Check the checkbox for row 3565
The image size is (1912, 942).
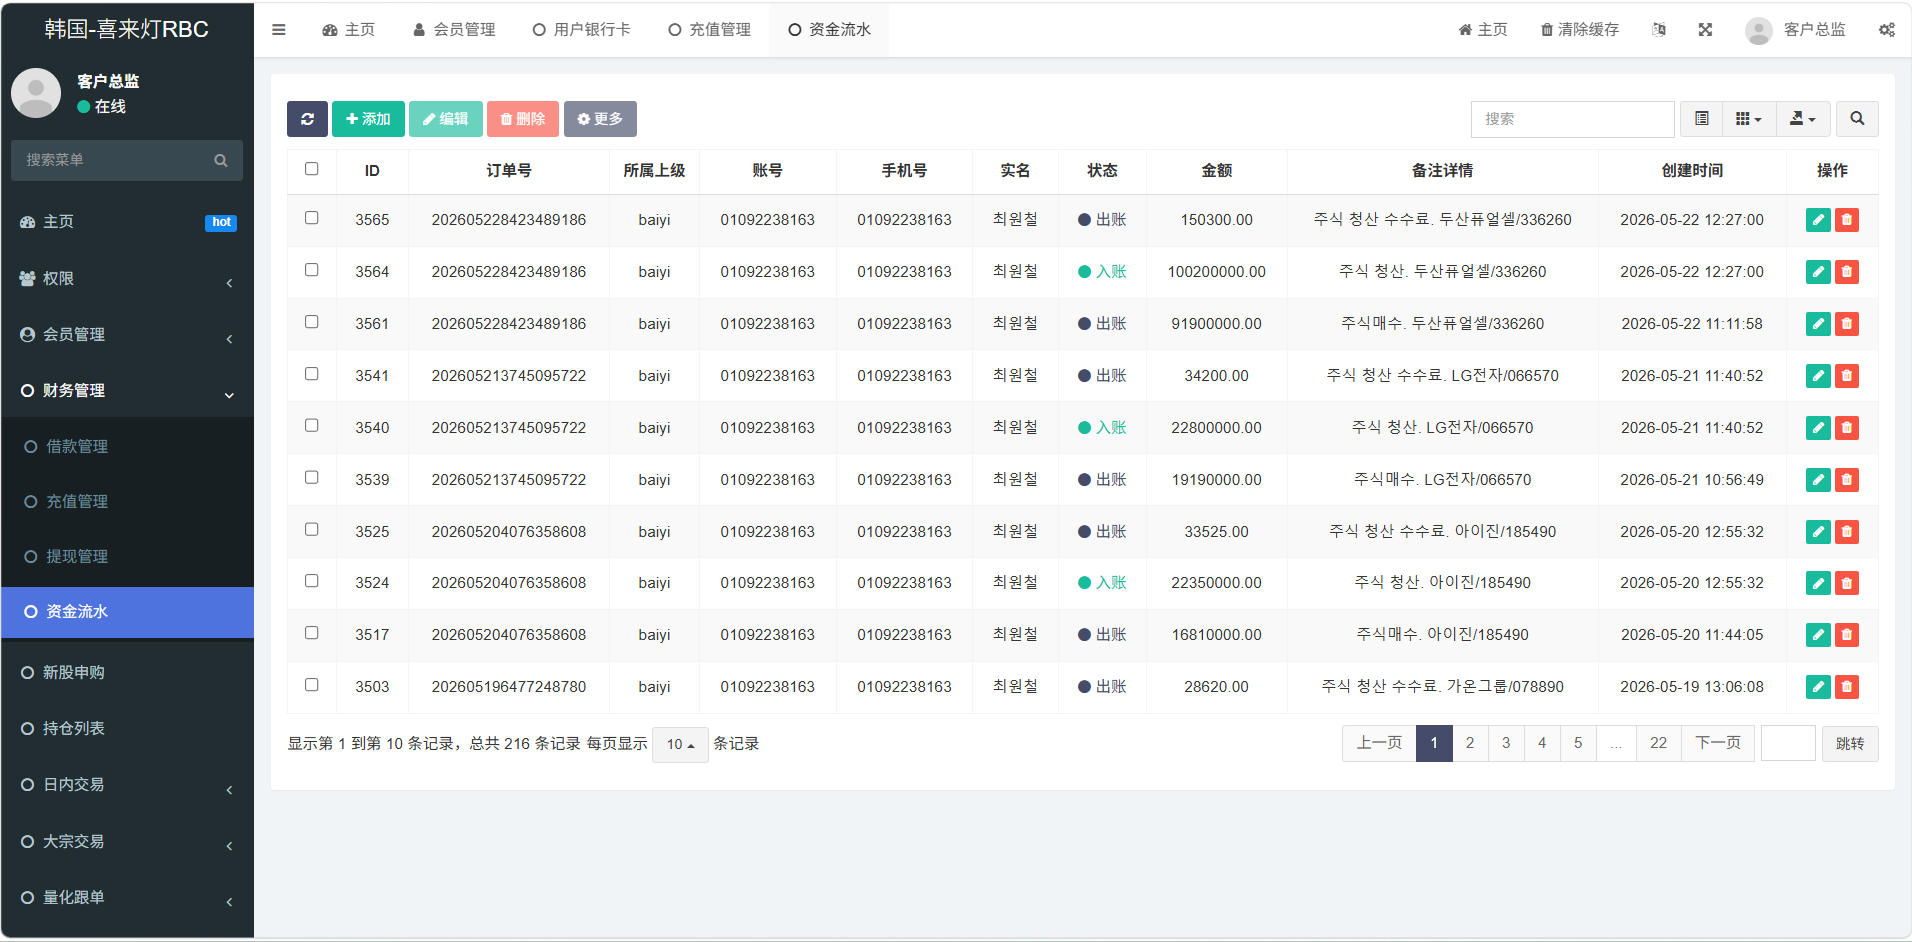(x=312, y=218)
